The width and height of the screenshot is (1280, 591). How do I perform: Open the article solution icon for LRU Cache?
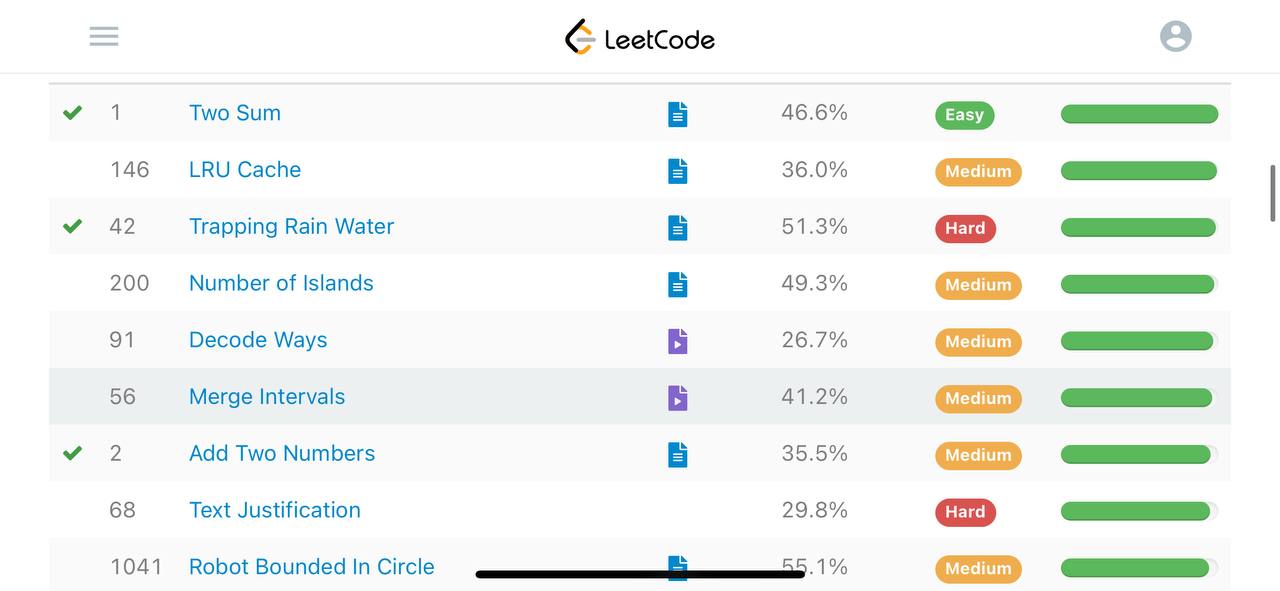pos(678,171)
